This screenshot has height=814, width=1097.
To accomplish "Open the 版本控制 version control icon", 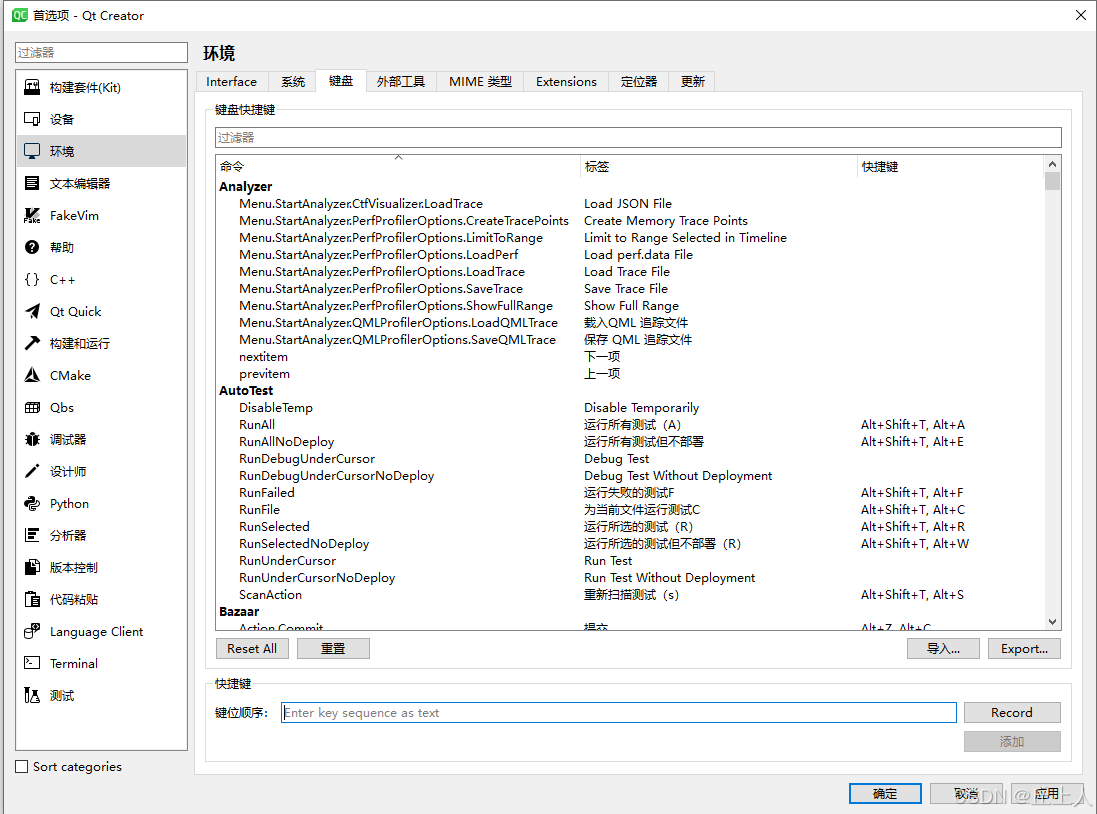I will pos(32,567).
